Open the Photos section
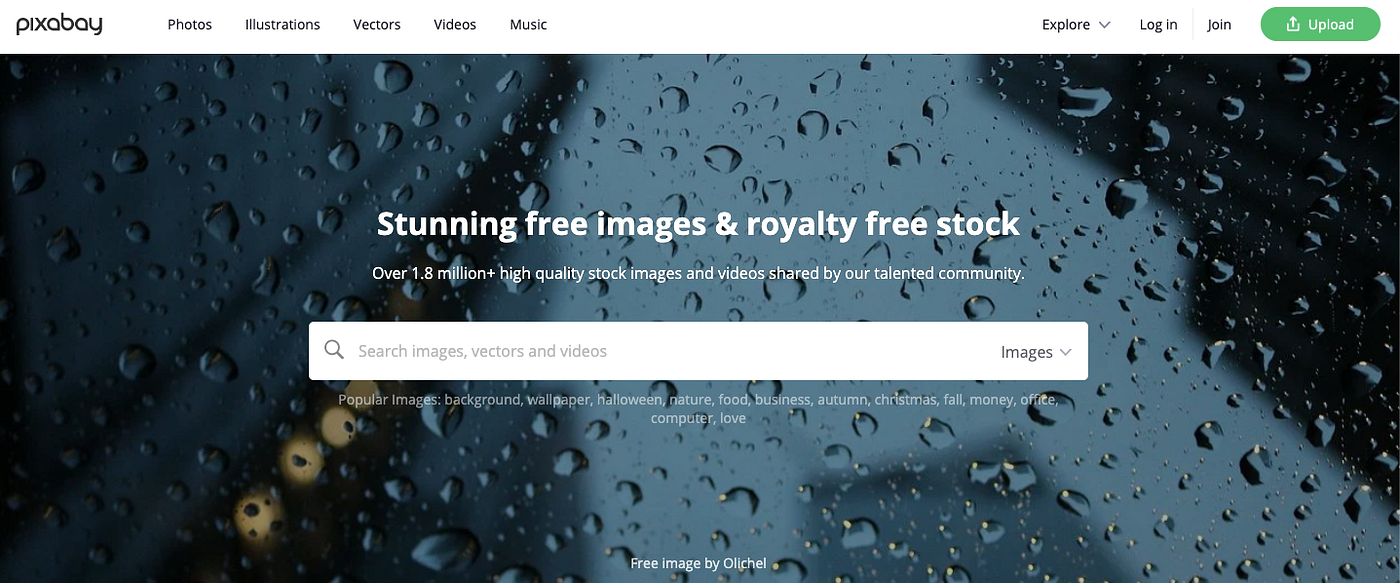 [190, 25]
